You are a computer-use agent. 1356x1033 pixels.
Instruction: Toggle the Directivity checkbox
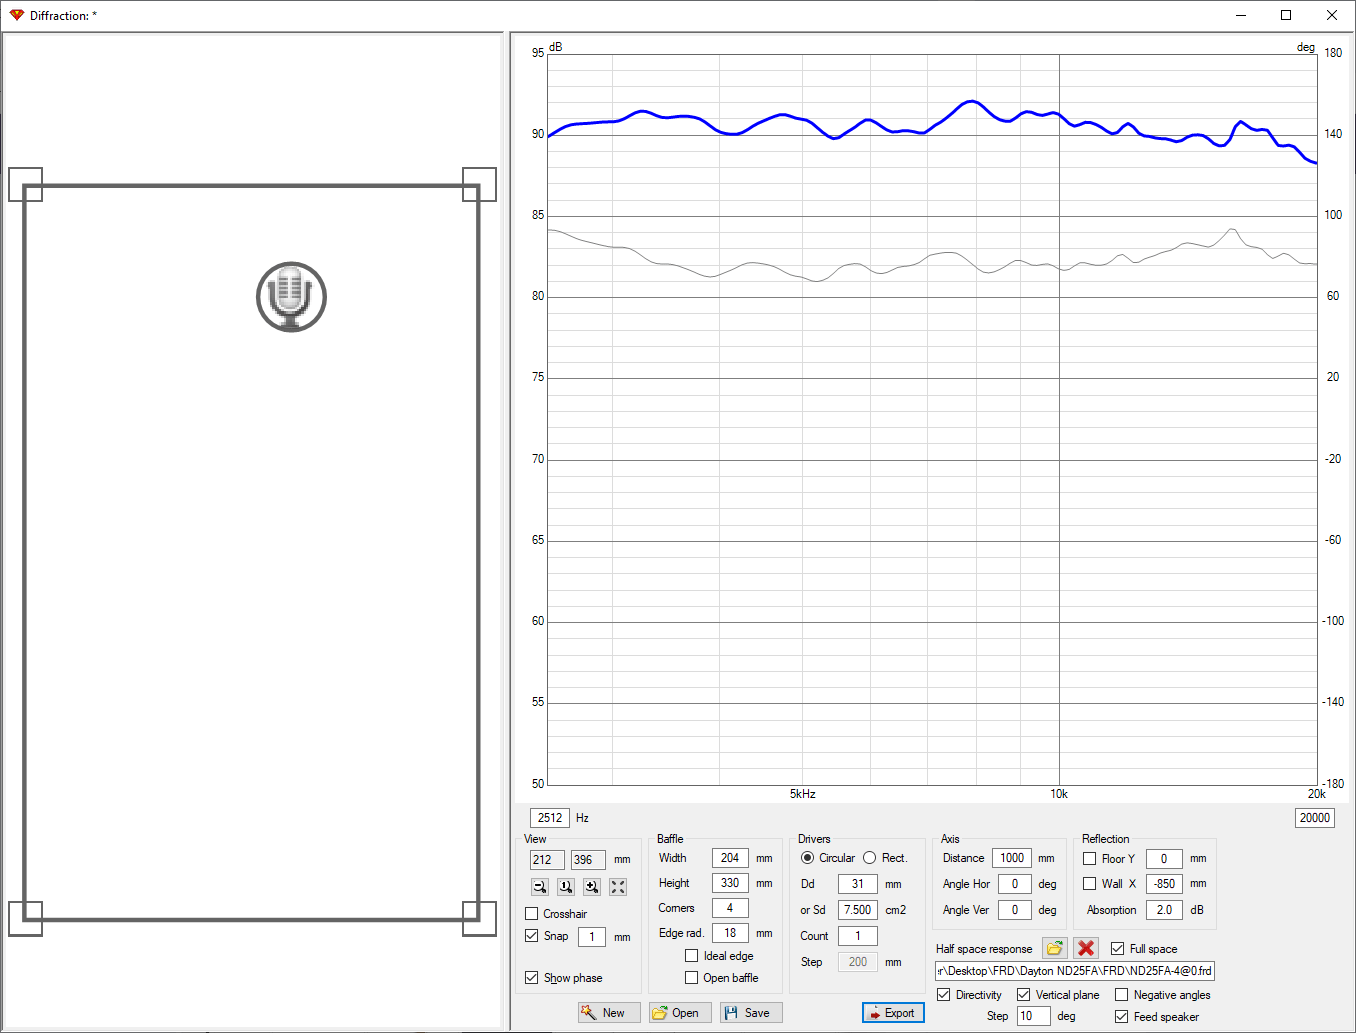pyautogui.click(x=944, y=995)
